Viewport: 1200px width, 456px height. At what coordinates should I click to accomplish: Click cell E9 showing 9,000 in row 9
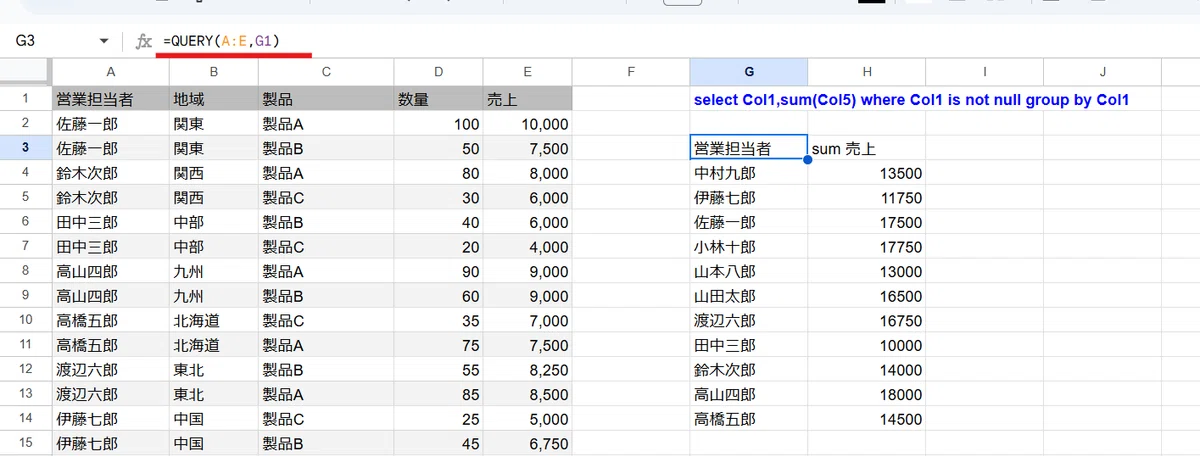pyautogui.click(x=527, y=295)
